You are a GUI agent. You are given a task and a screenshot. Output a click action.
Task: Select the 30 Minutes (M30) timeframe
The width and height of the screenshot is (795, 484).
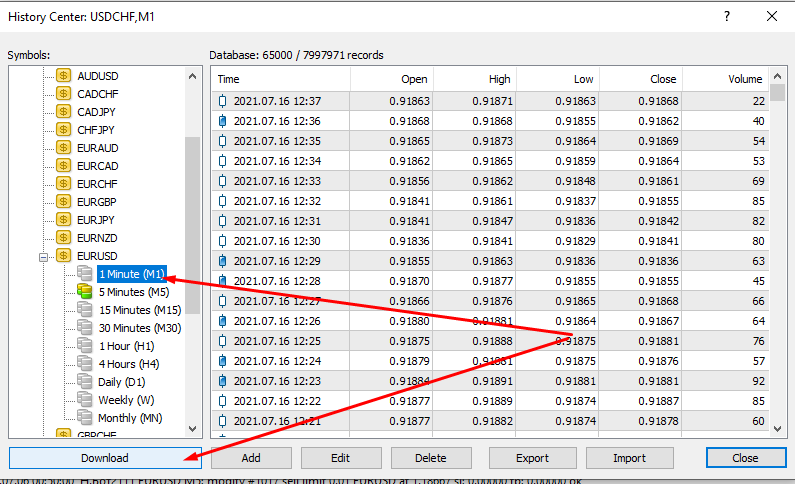tap(140, 328)
